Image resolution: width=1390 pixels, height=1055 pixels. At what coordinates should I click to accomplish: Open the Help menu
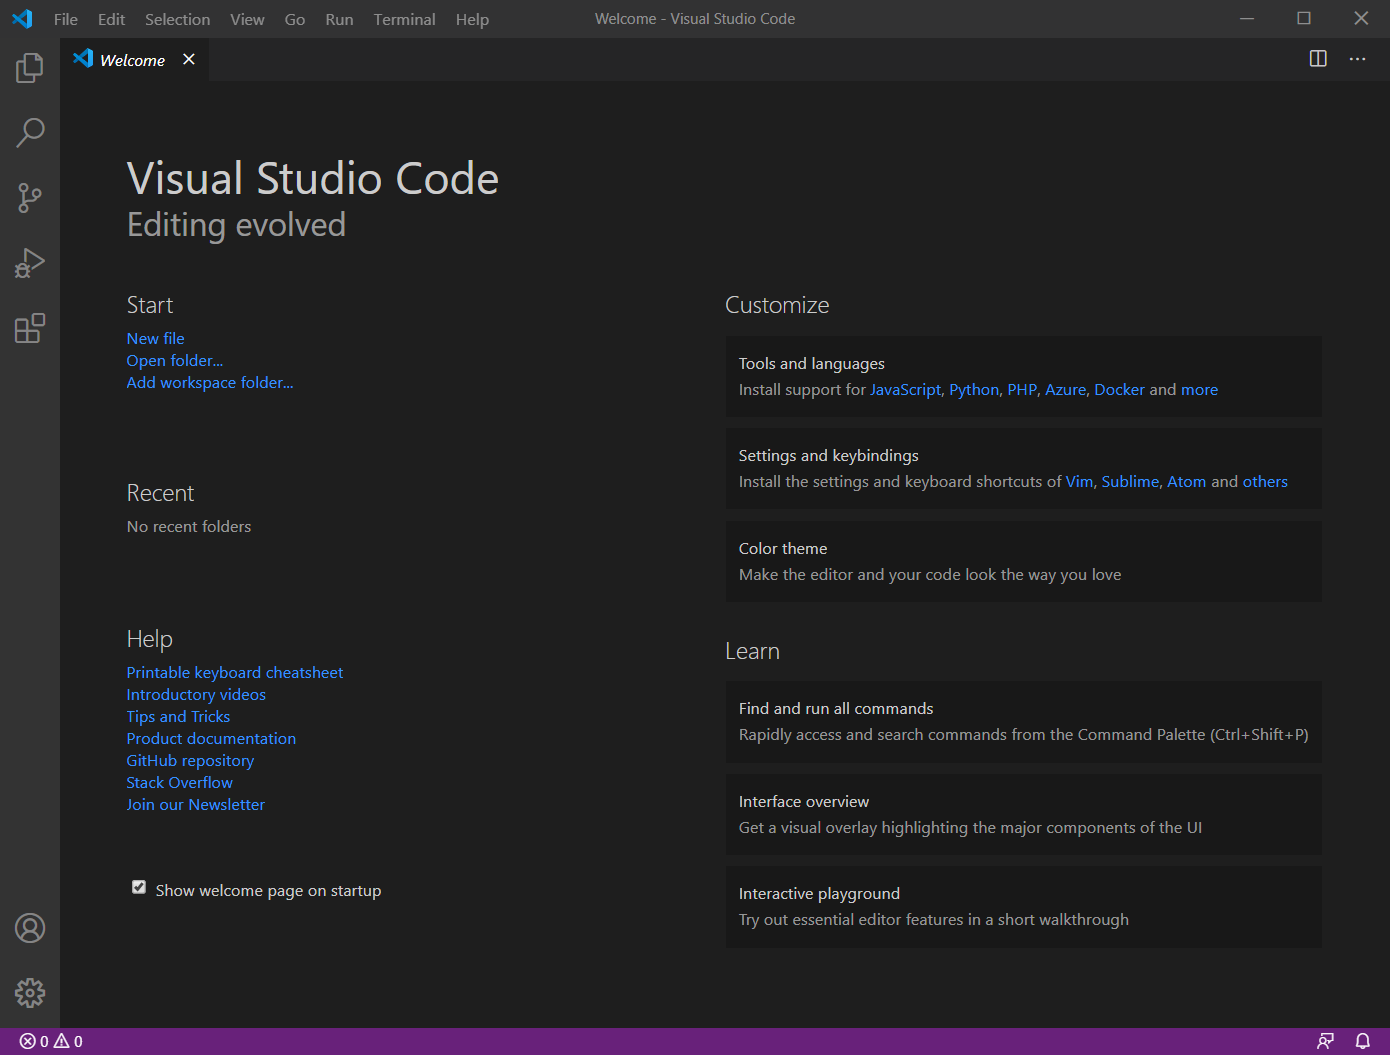point(472,19)
